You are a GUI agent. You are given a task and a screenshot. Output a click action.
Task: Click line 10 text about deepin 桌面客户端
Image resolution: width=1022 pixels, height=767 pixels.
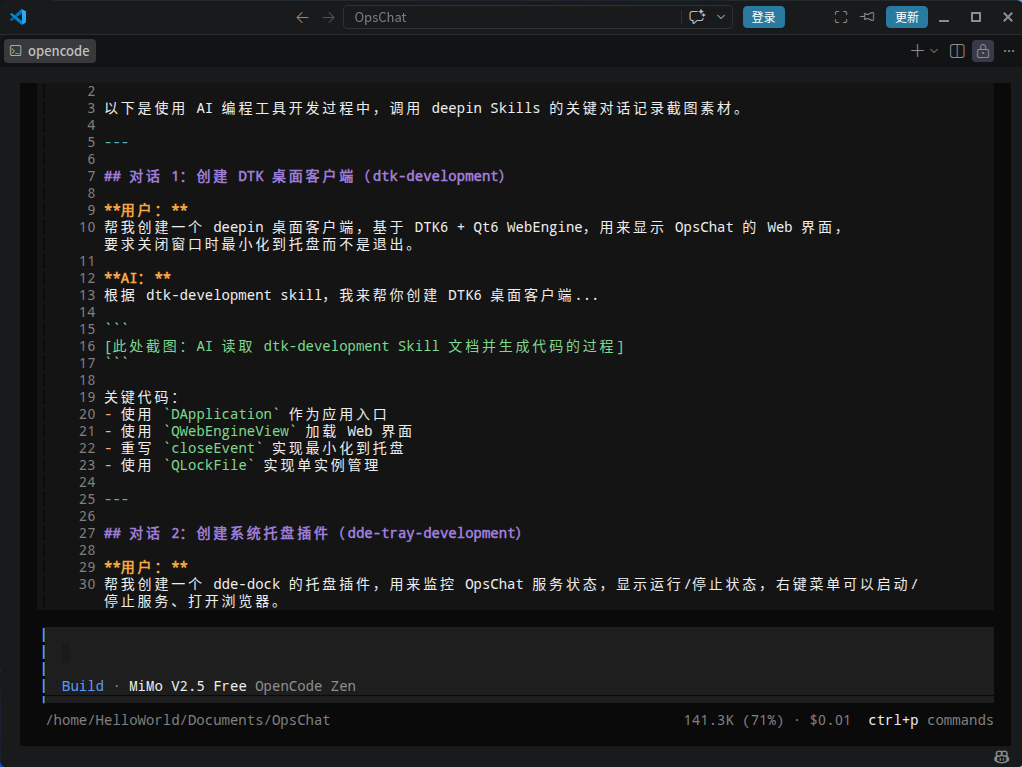click(474, 235)
